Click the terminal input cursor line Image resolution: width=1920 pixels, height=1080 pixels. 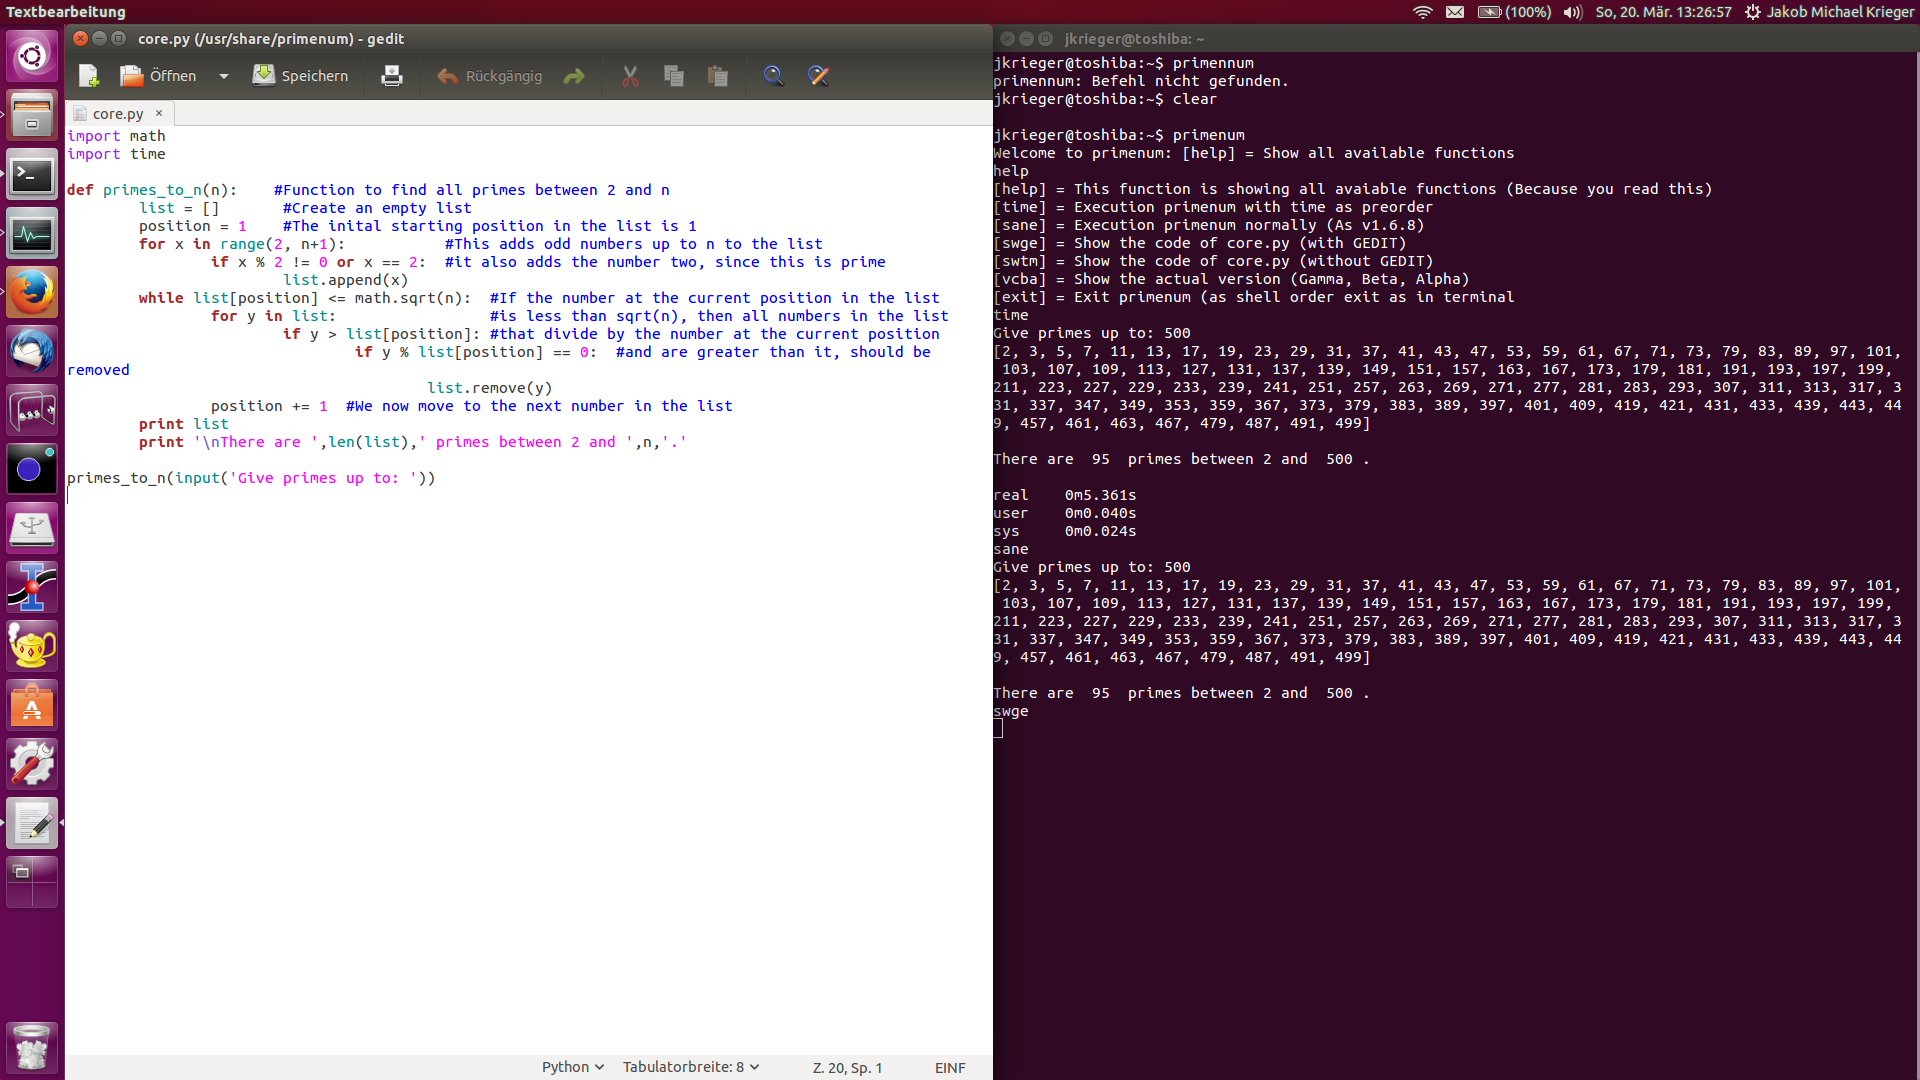tap(998, 729)
